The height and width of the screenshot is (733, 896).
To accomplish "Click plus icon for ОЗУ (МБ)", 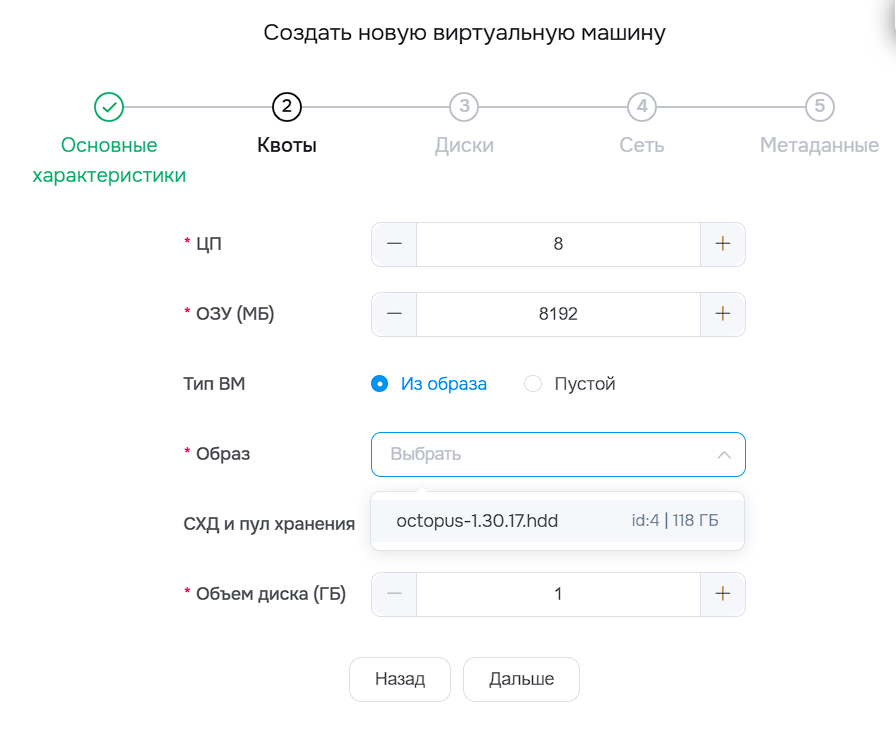I will (x=723, y=314).
